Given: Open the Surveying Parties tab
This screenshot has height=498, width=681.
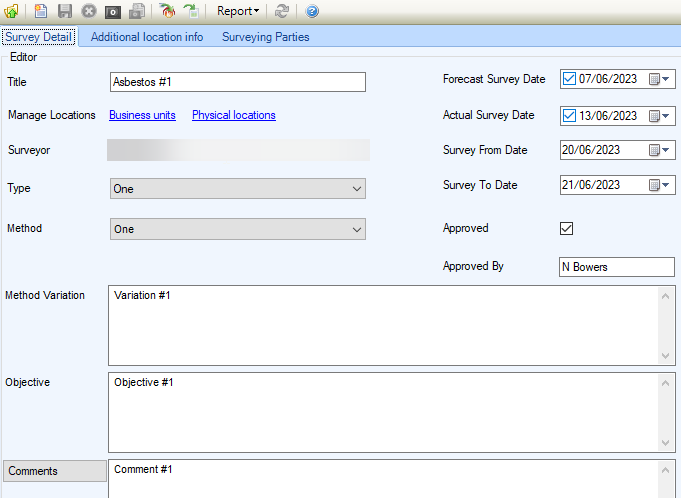Looking at the screenshot, I should 265,37.
